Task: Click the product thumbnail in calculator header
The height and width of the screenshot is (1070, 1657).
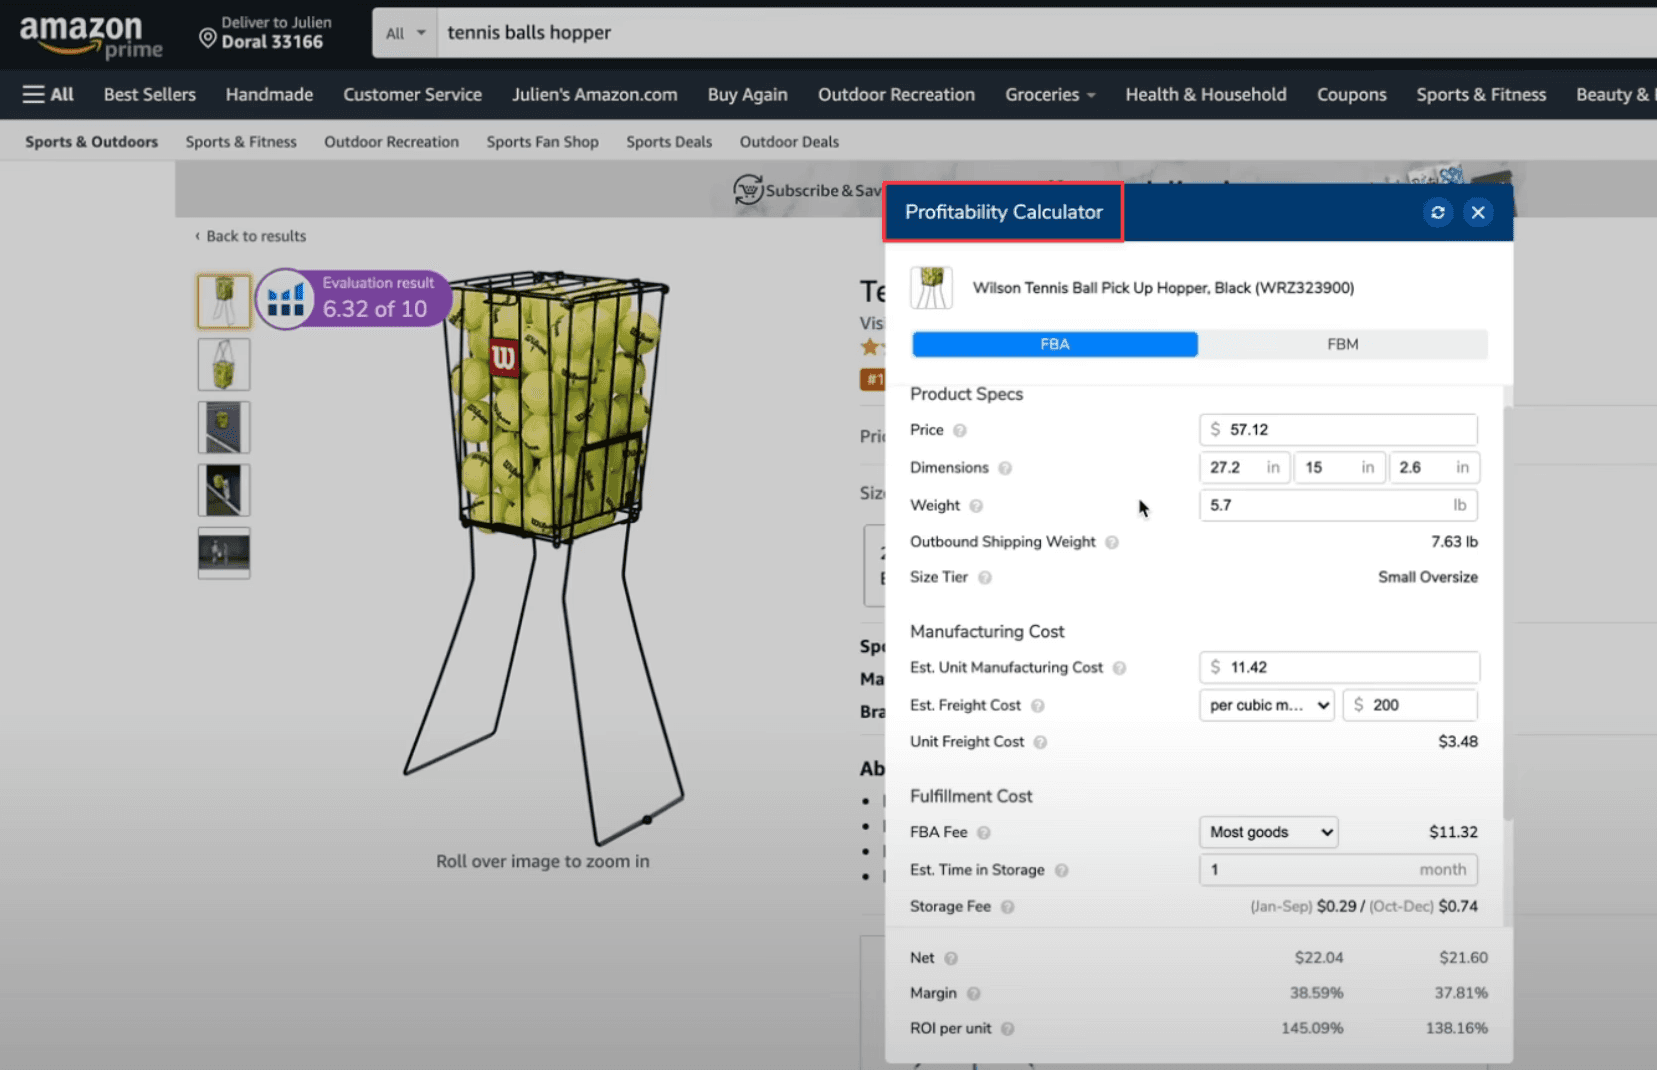Action: pos(931,288)
